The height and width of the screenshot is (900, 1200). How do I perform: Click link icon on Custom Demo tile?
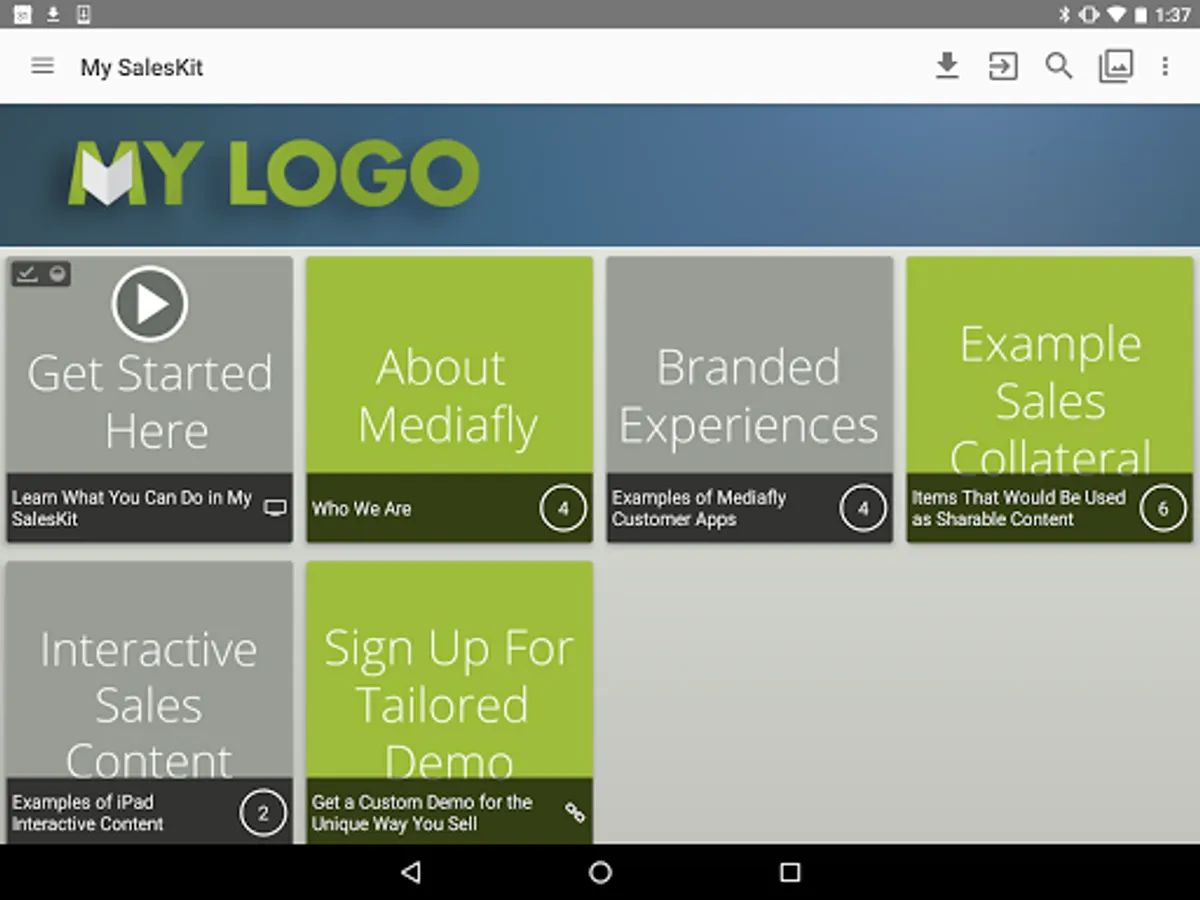tap(575, 812)
